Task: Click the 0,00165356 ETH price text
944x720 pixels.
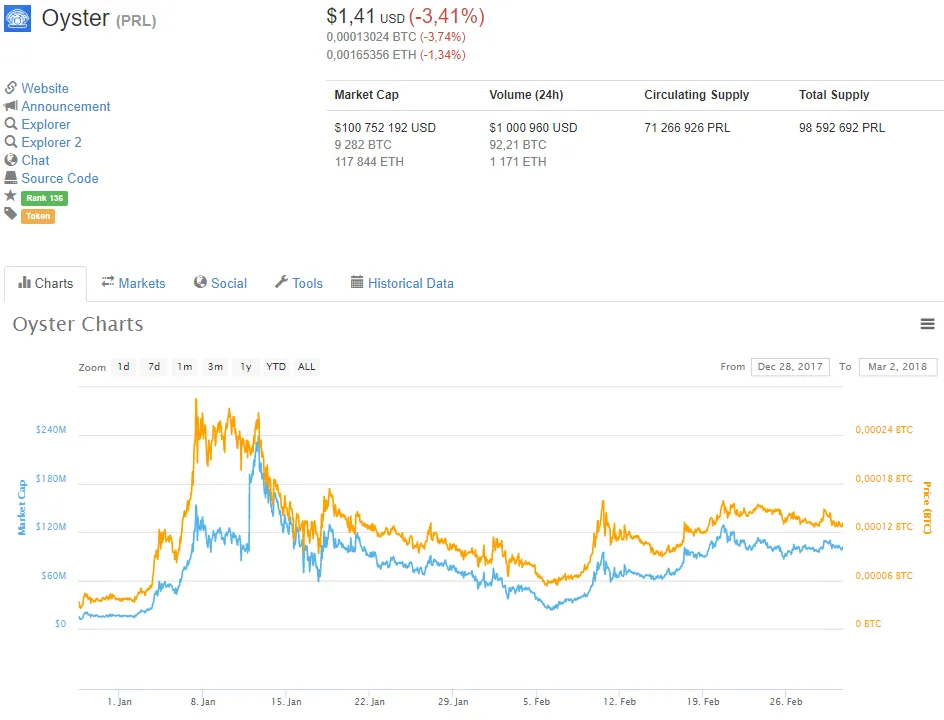Action: (371, 55)
